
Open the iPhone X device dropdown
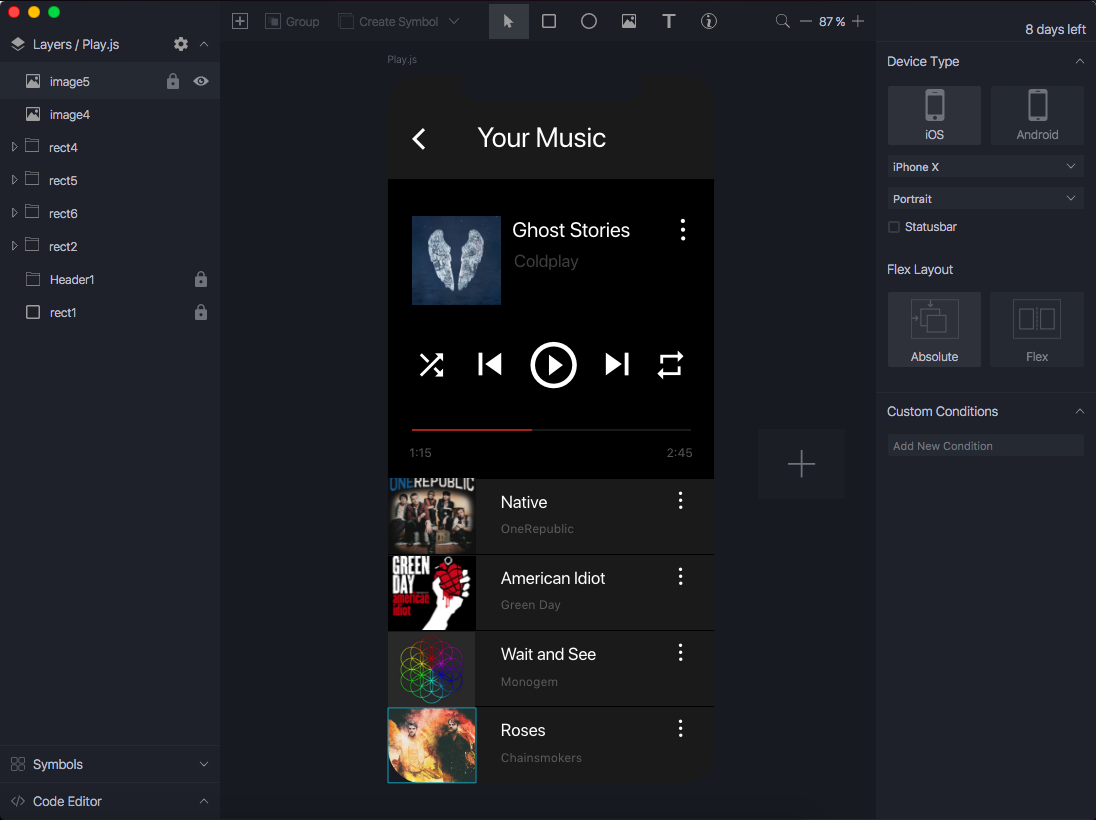click(985, 166)
